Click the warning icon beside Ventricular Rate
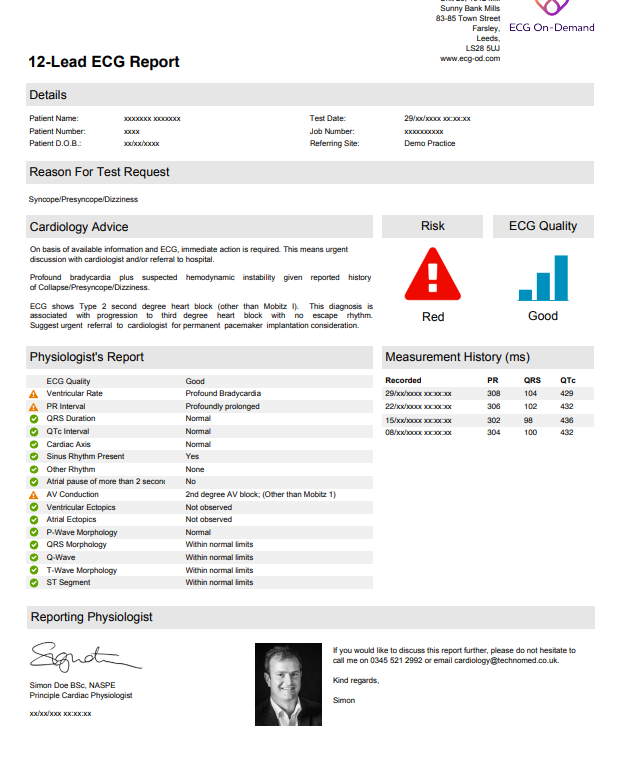Image resolution: width=632 pixels, height=761 pixels. 34,394
